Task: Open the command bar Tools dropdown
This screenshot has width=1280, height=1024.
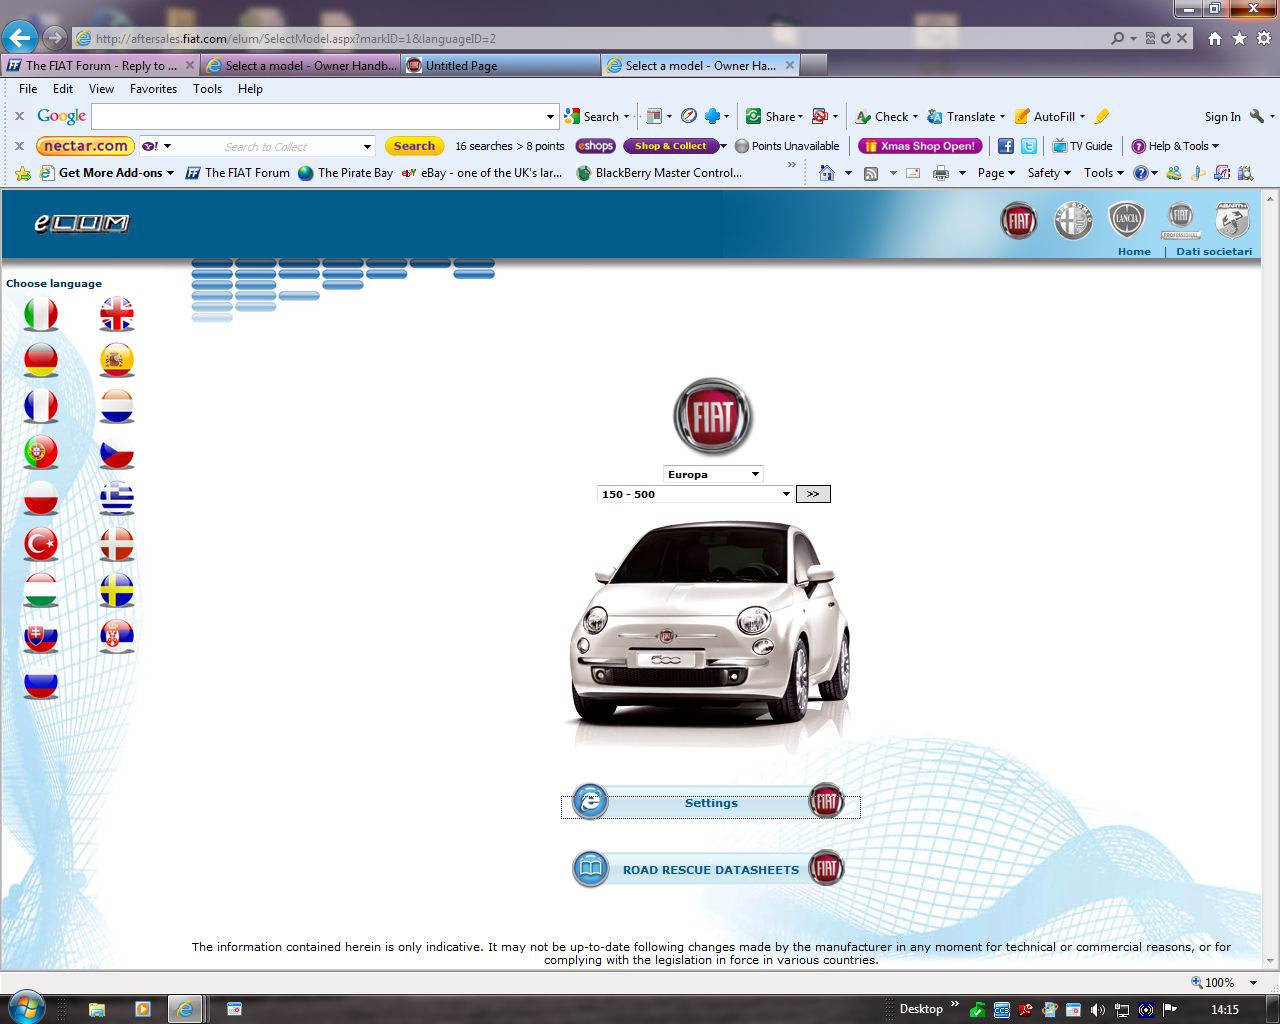Action: click(x=1104, y=173)
